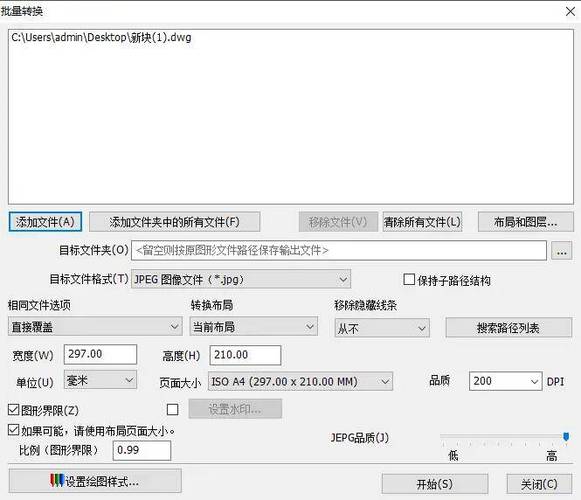Expand the 页面大小 ISO A4 dropdown
The width and height of the screenshot is (581, 500).
coord(301,381)
